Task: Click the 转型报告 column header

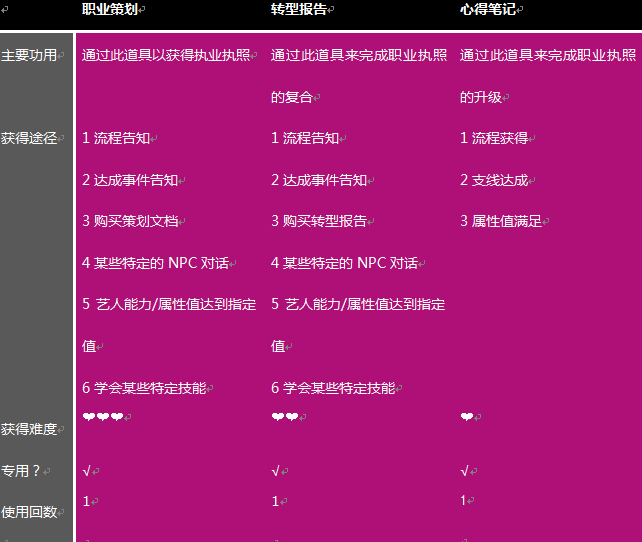Action: [x=299, y=9]
